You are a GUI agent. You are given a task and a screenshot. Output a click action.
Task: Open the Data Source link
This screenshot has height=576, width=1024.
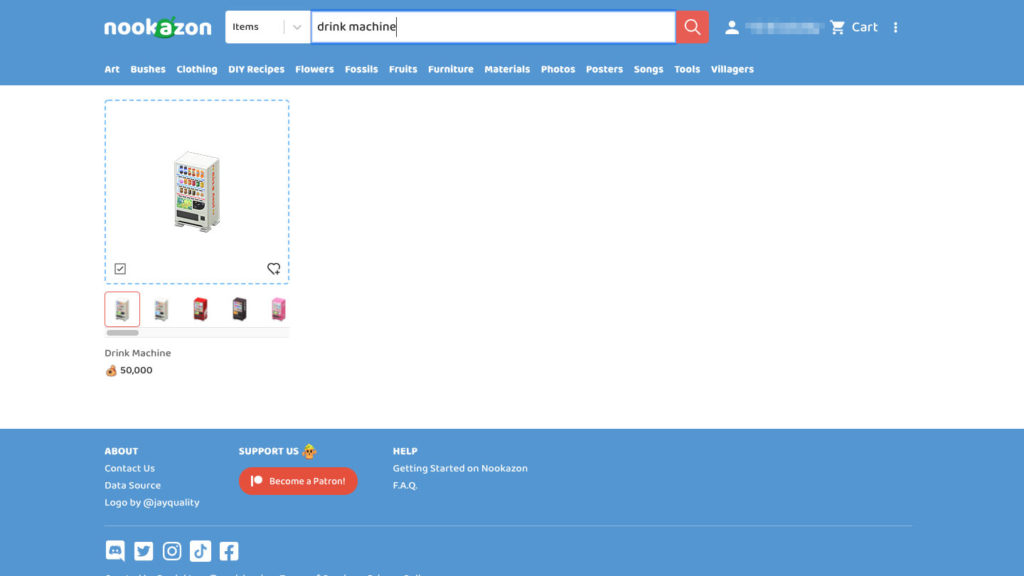point(133,485)
